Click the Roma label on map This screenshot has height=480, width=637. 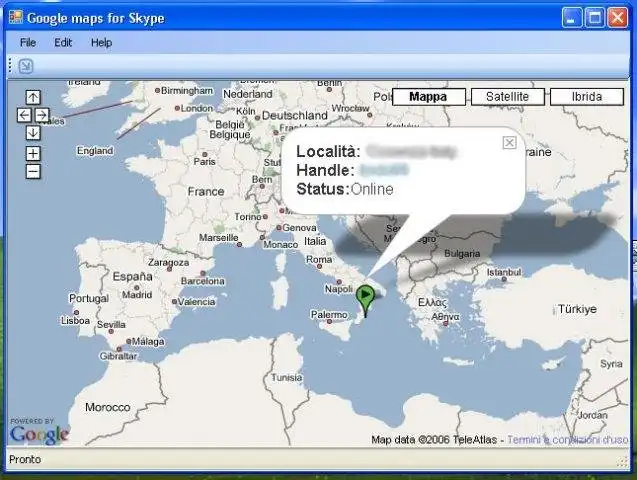319,259
